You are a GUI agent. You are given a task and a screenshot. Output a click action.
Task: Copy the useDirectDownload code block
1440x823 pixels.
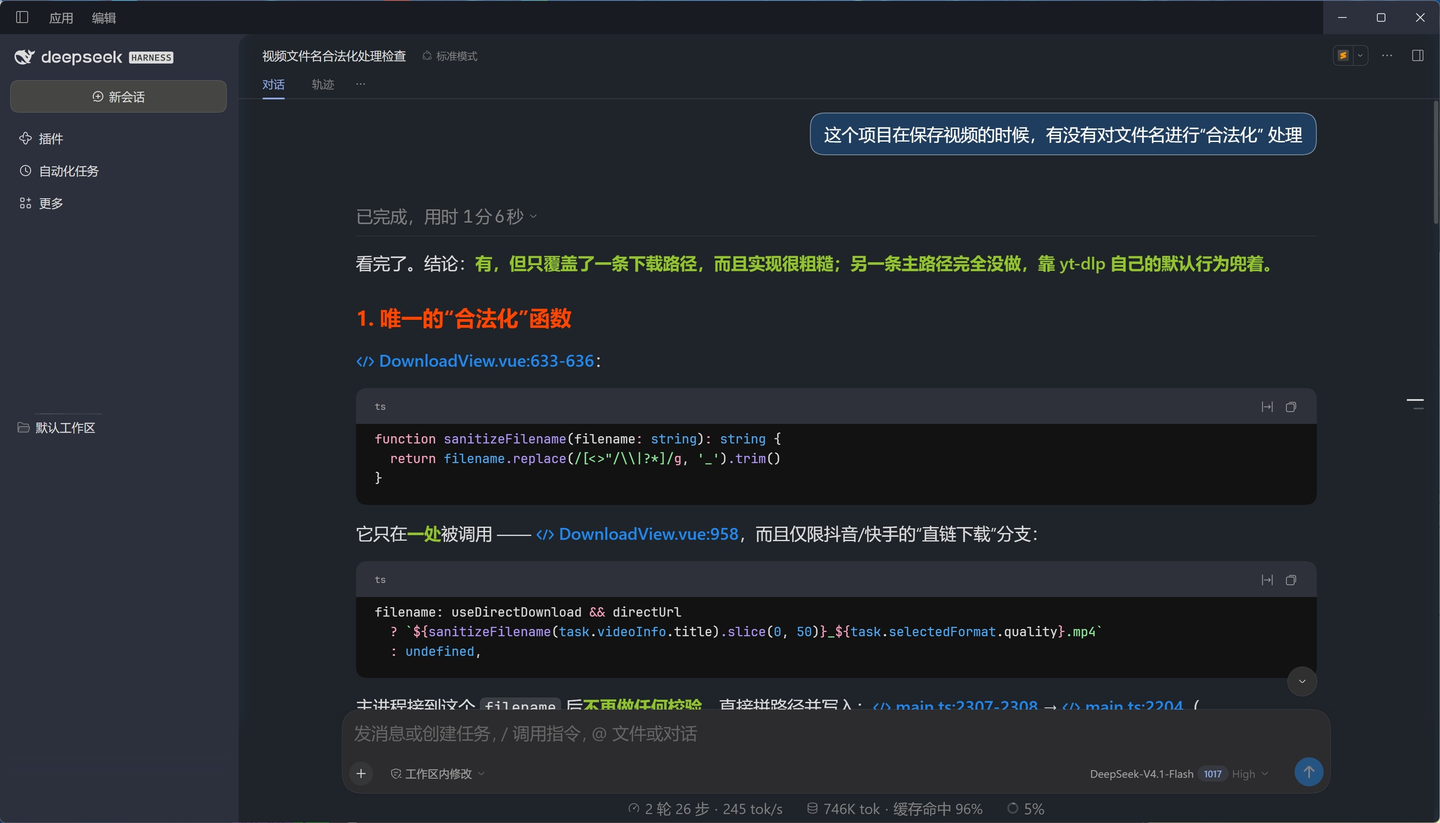[1291, 580]
